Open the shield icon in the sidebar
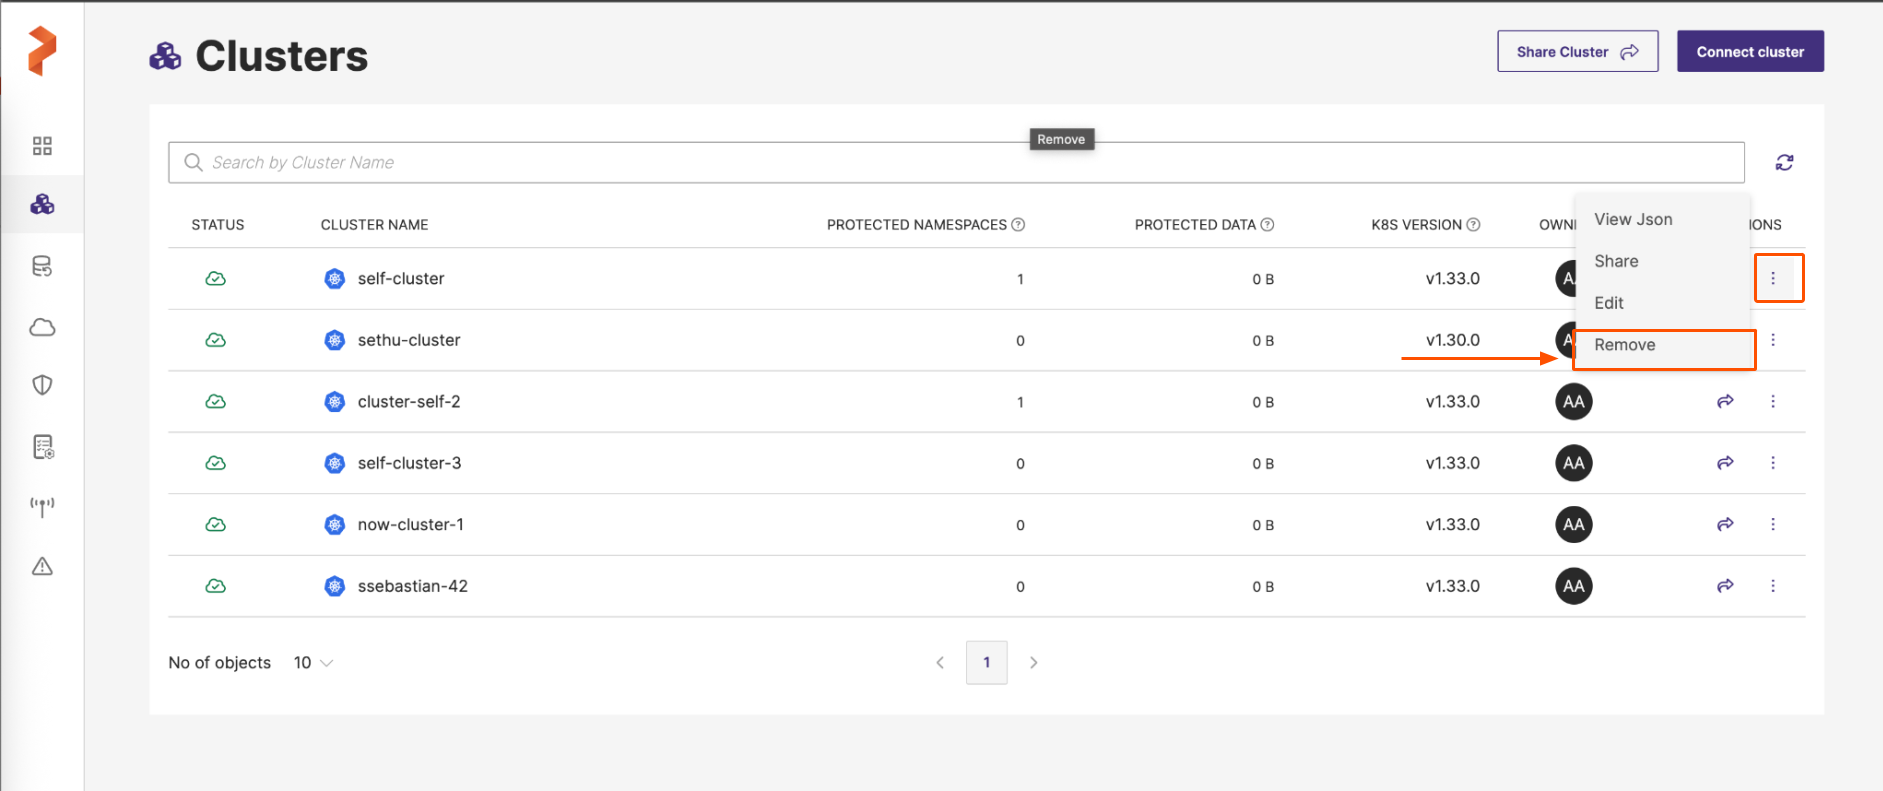This screenshot has height=791, width=1883. 42,385
